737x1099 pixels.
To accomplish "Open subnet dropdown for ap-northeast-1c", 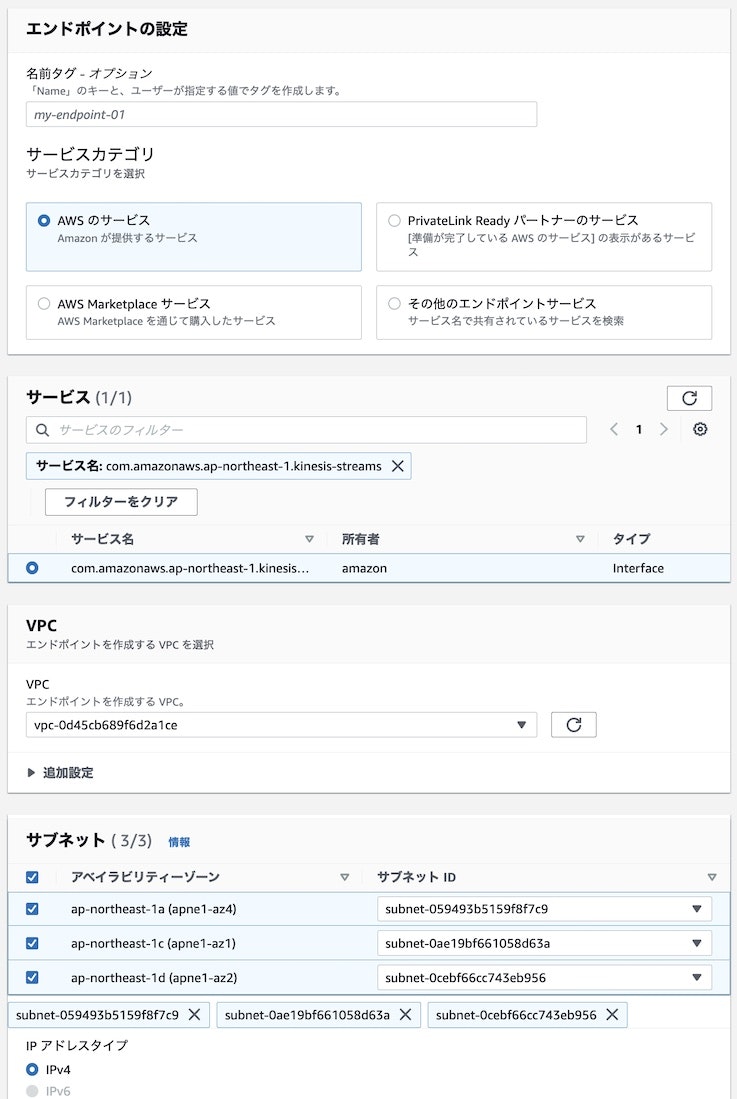I will point(544,943).
